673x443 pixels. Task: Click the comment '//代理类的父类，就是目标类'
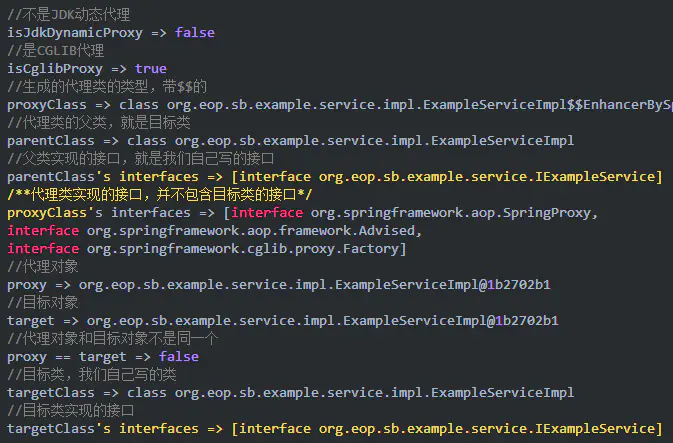pyautogui.click(x=99, y=123)
